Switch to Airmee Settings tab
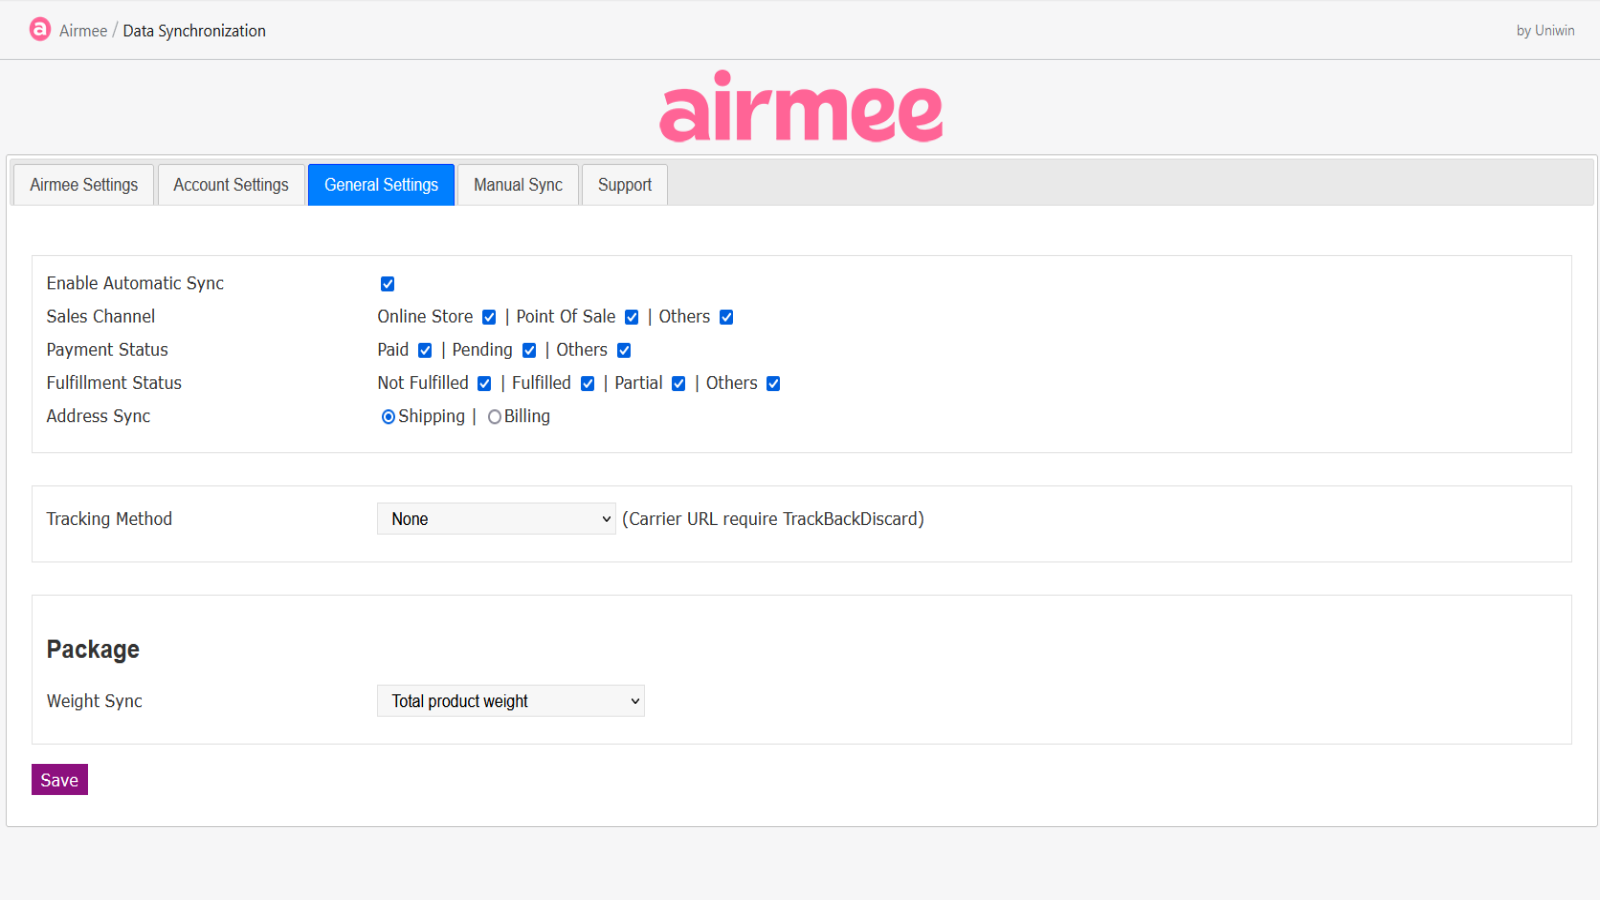 point(84,185)
